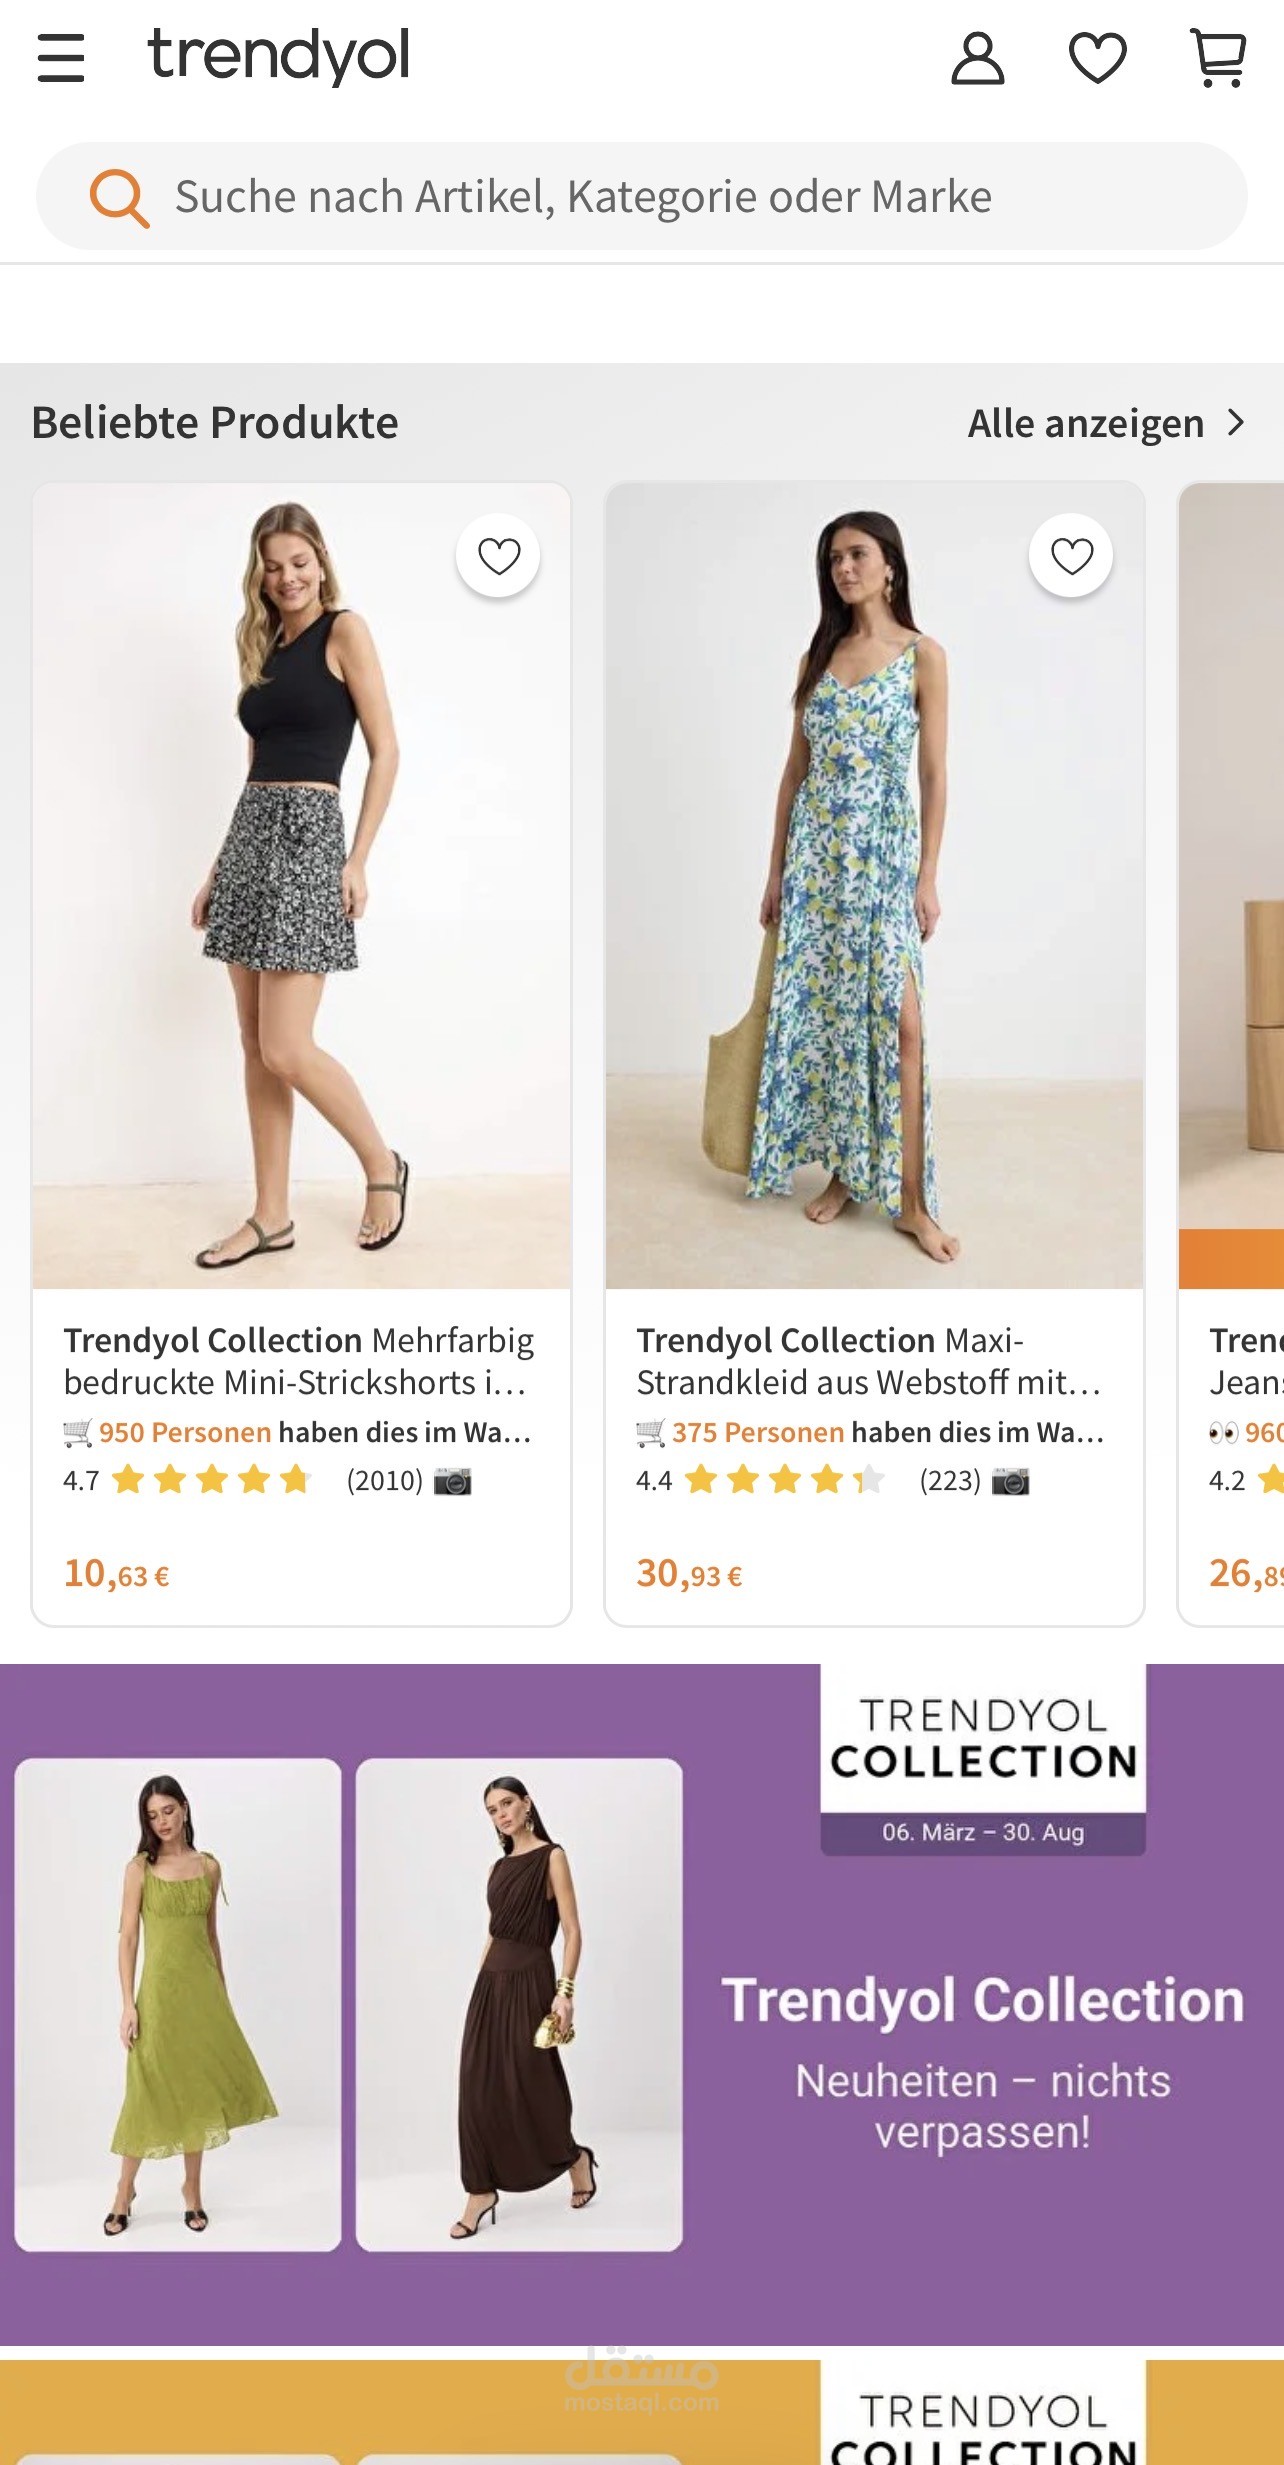Click the Alle anzeigen link

pyautogui.click(x=1086, y=424)
